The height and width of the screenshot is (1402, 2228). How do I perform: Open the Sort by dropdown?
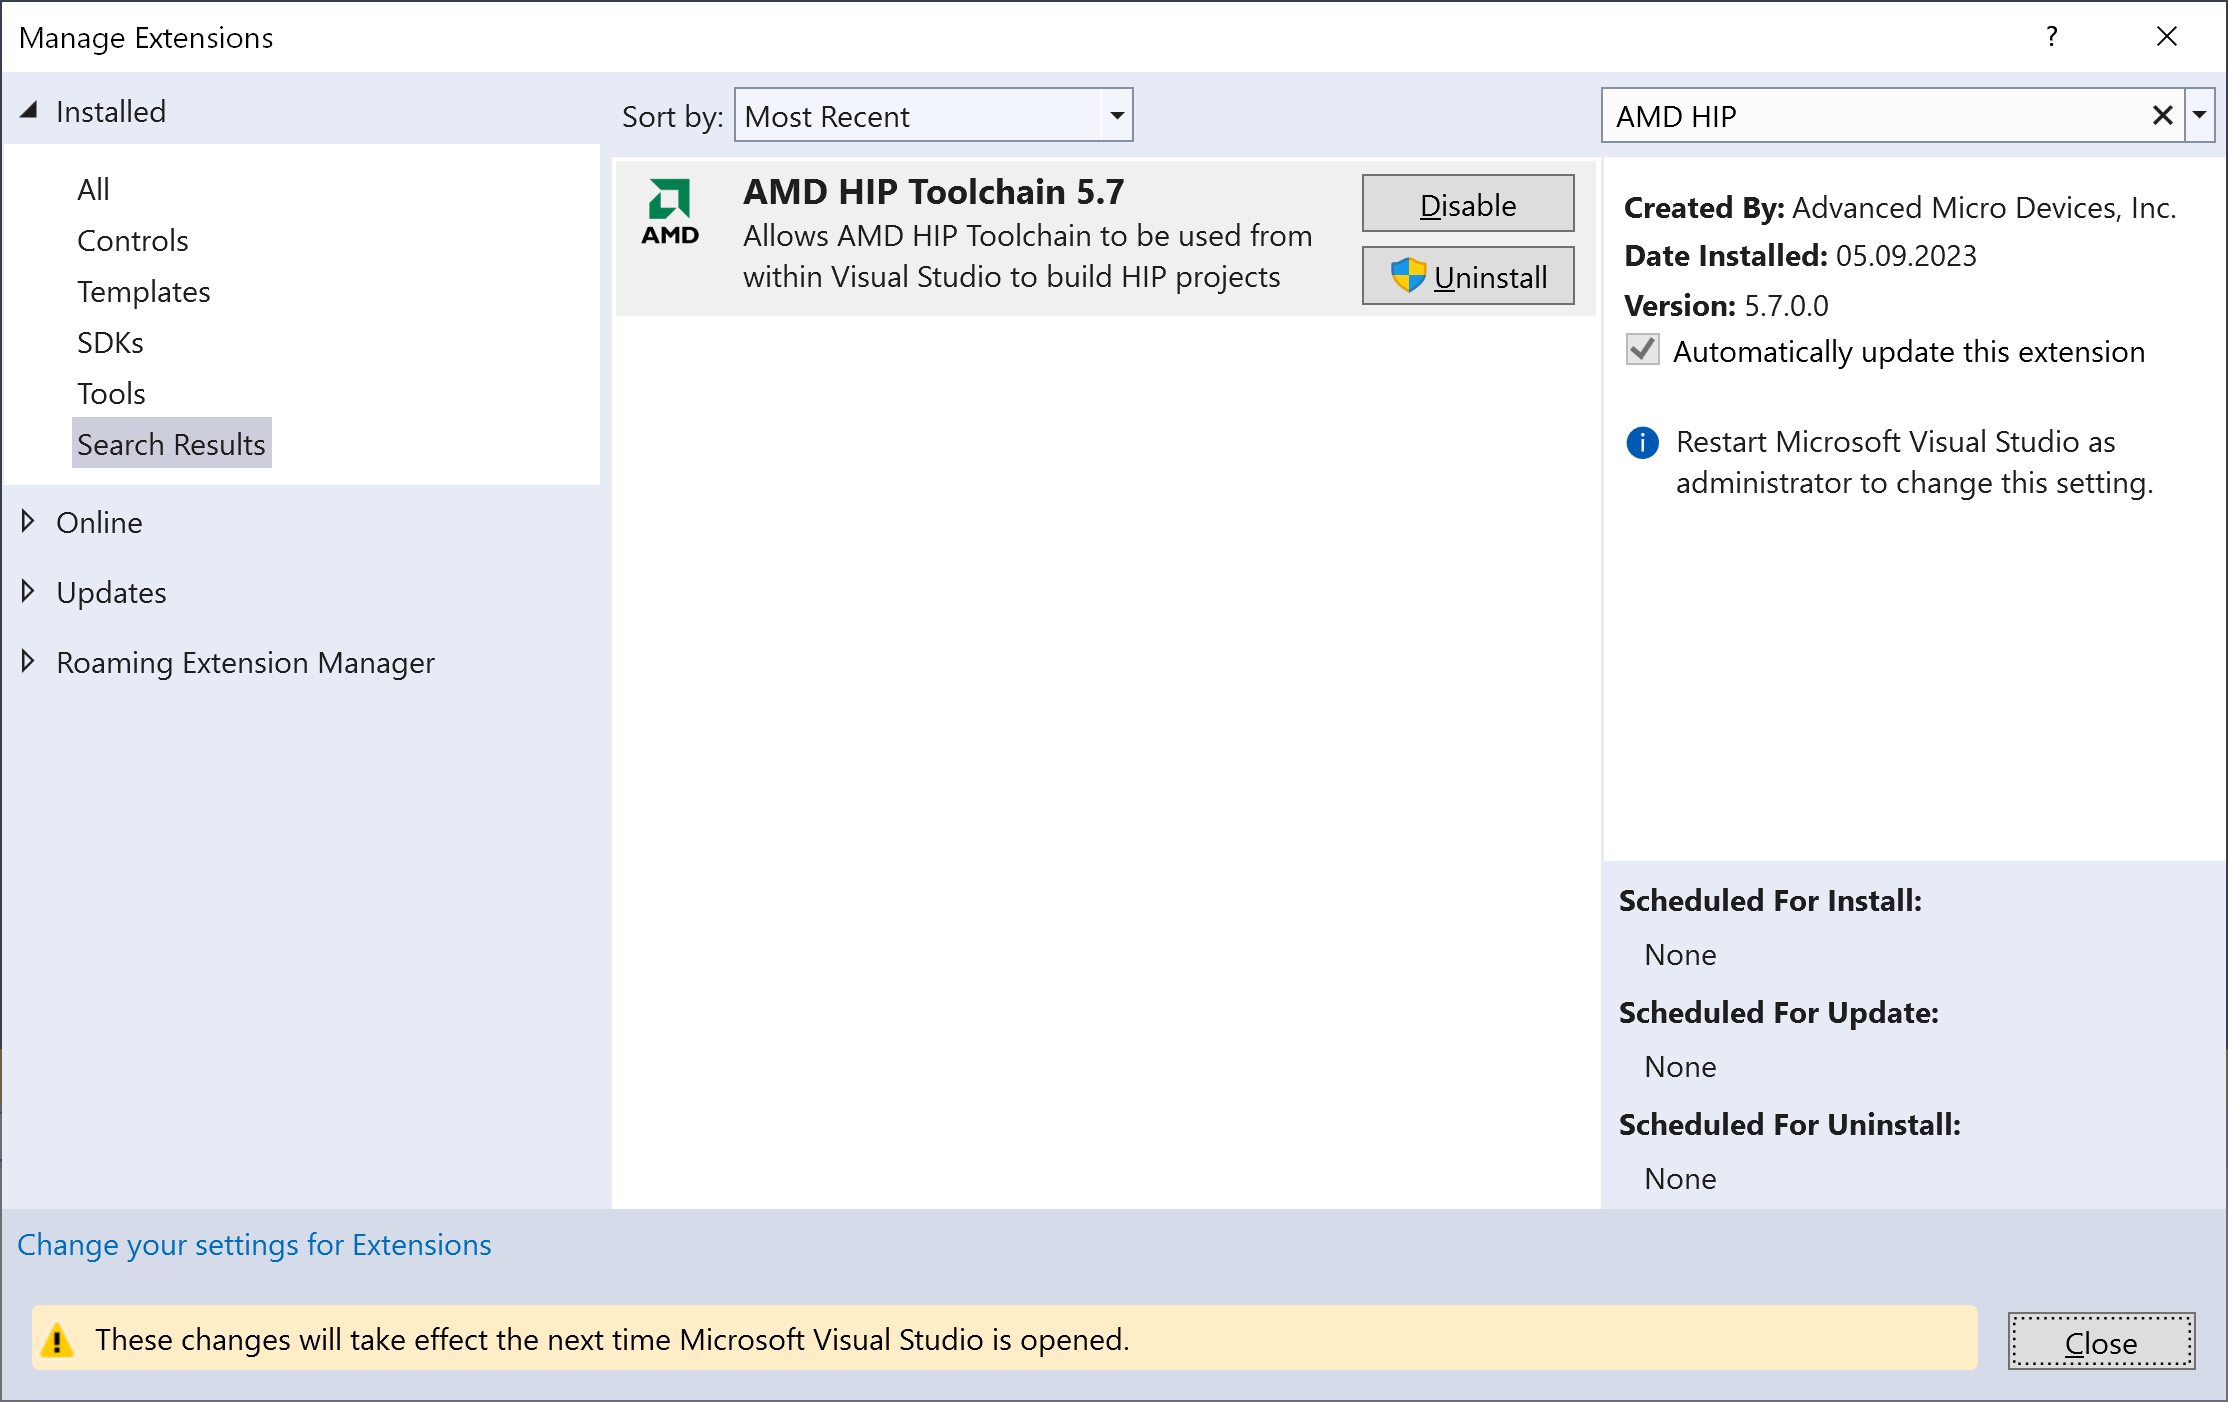1116,115
